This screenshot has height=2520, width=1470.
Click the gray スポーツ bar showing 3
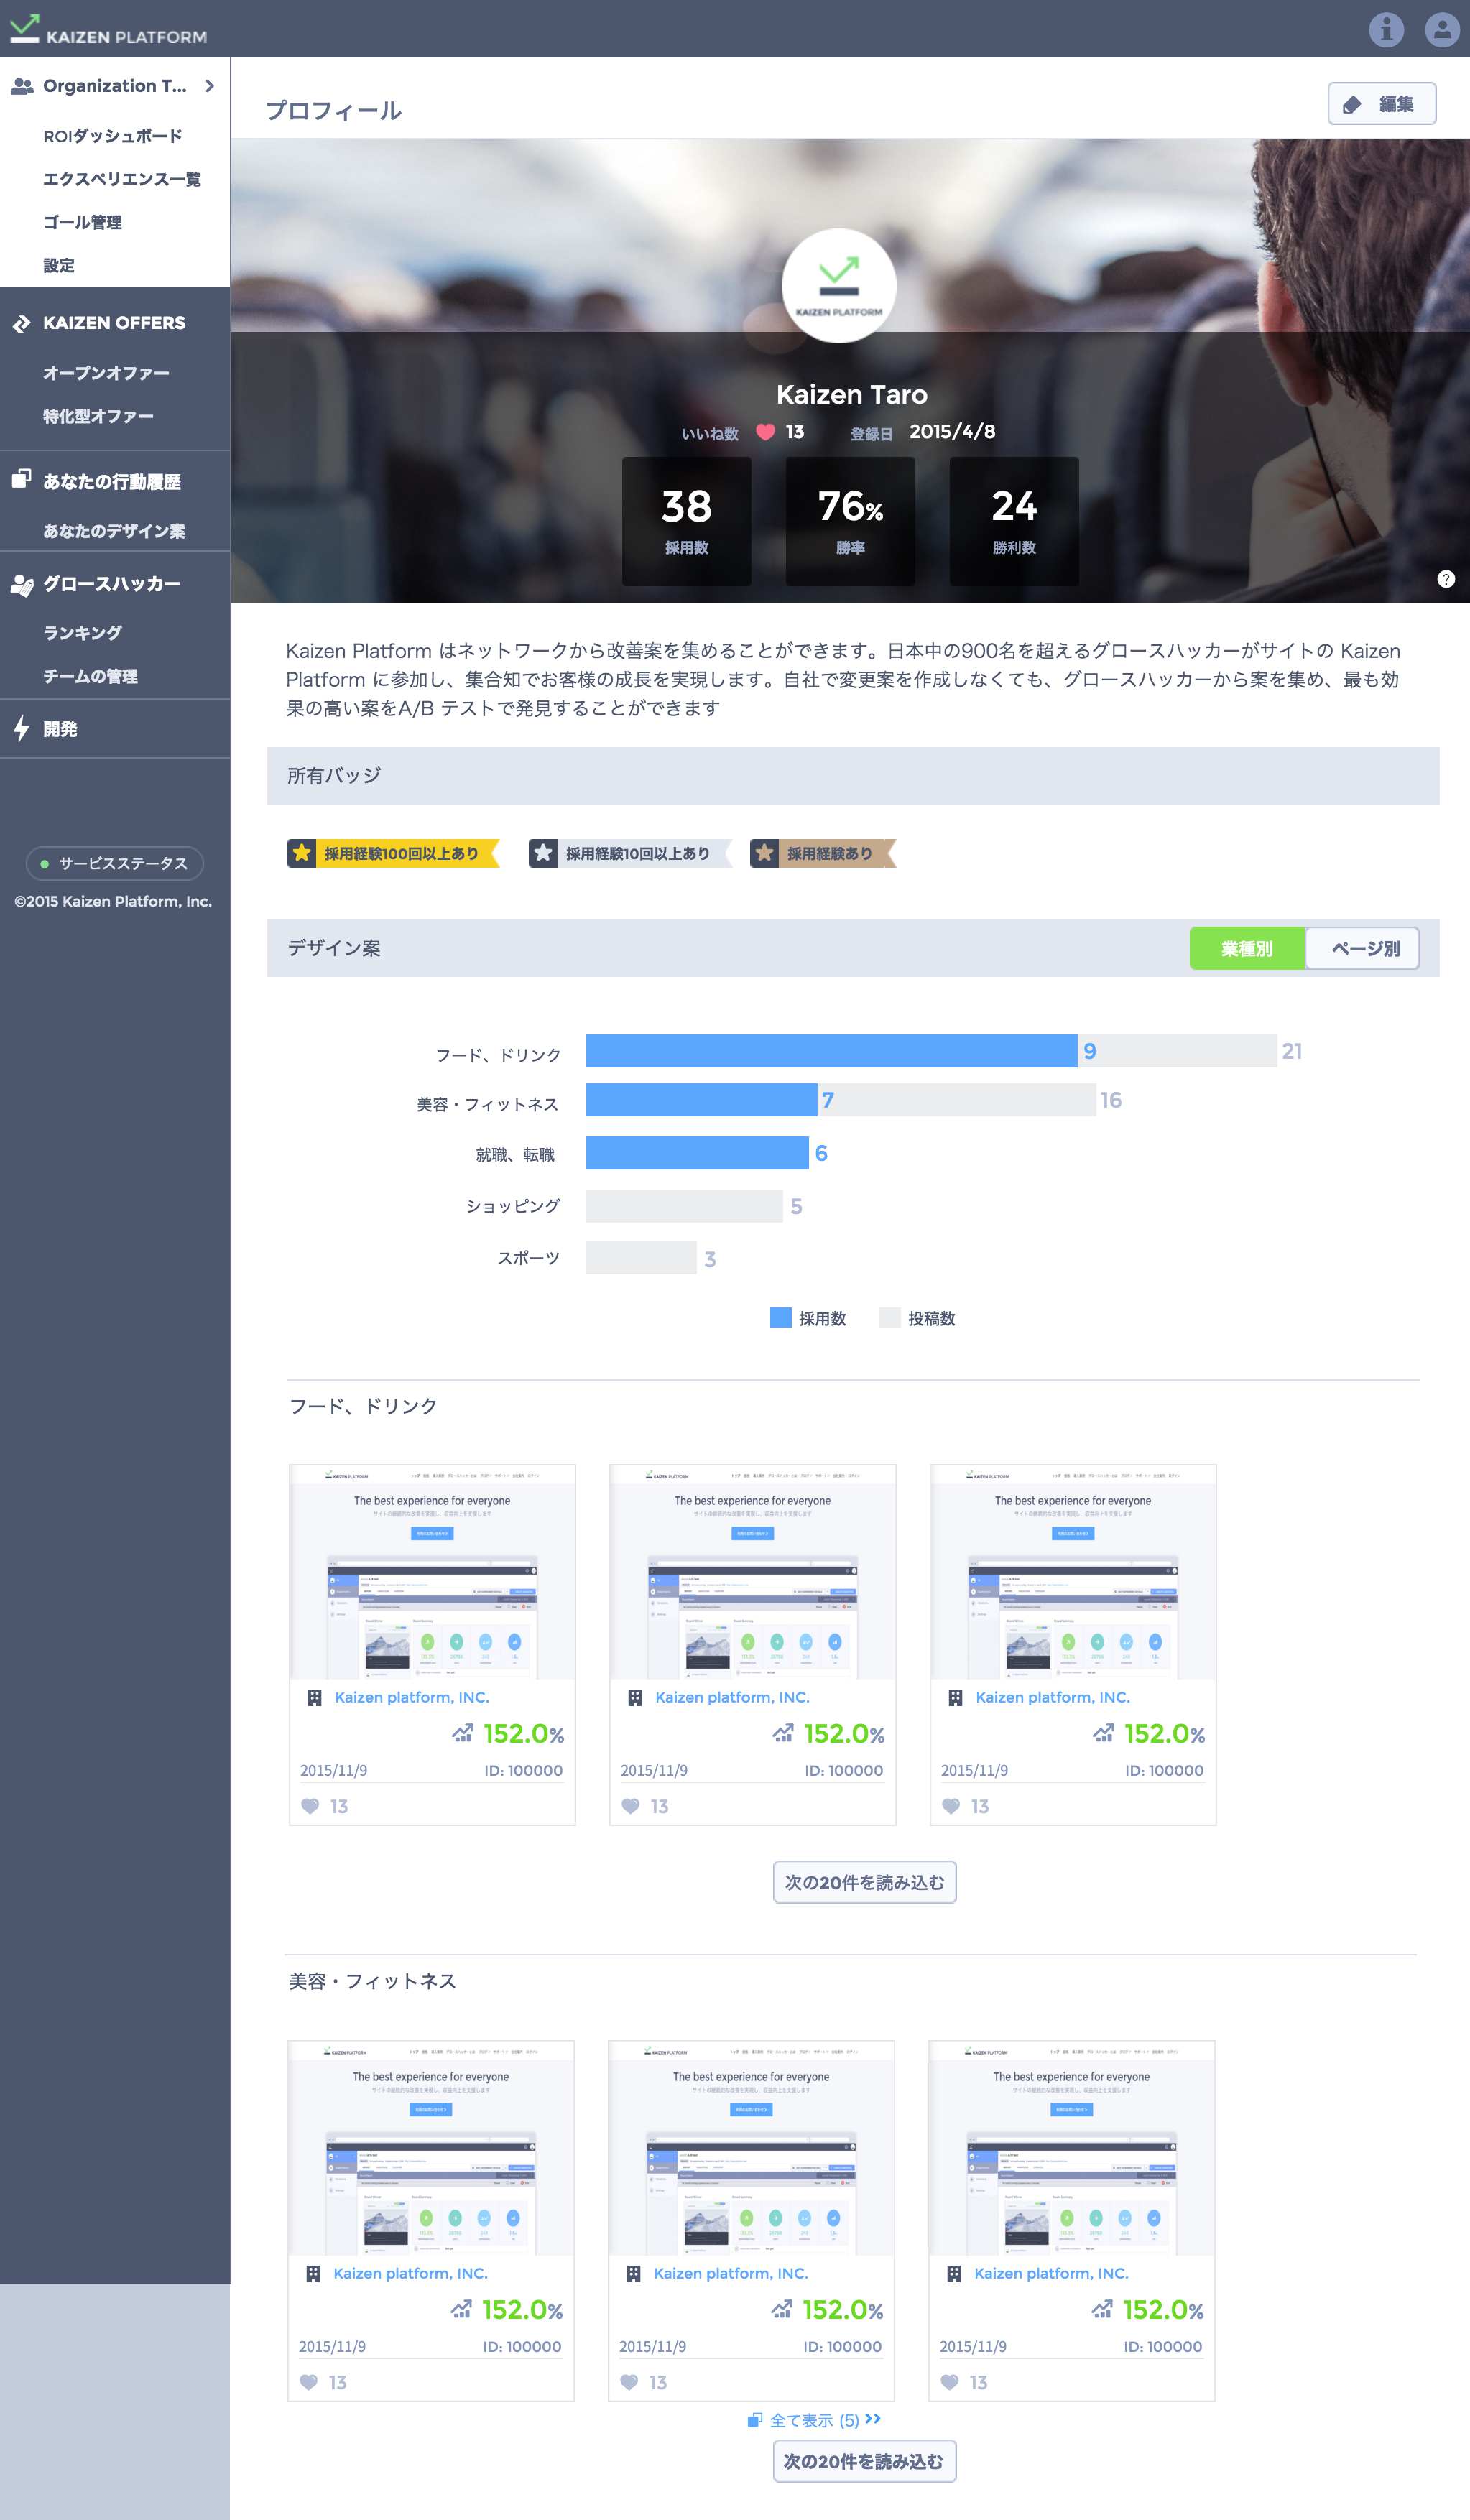(641, 1258)
